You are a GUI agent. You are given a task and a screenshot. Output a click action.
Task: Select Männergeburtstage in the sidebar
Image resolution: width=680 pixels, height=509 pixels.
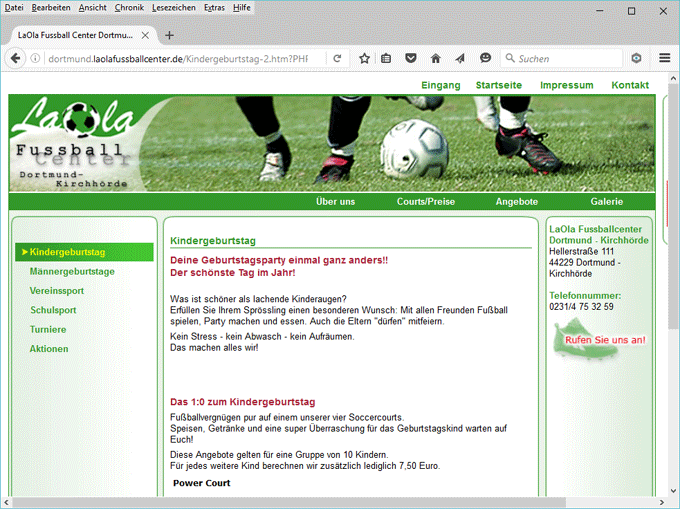72,271
